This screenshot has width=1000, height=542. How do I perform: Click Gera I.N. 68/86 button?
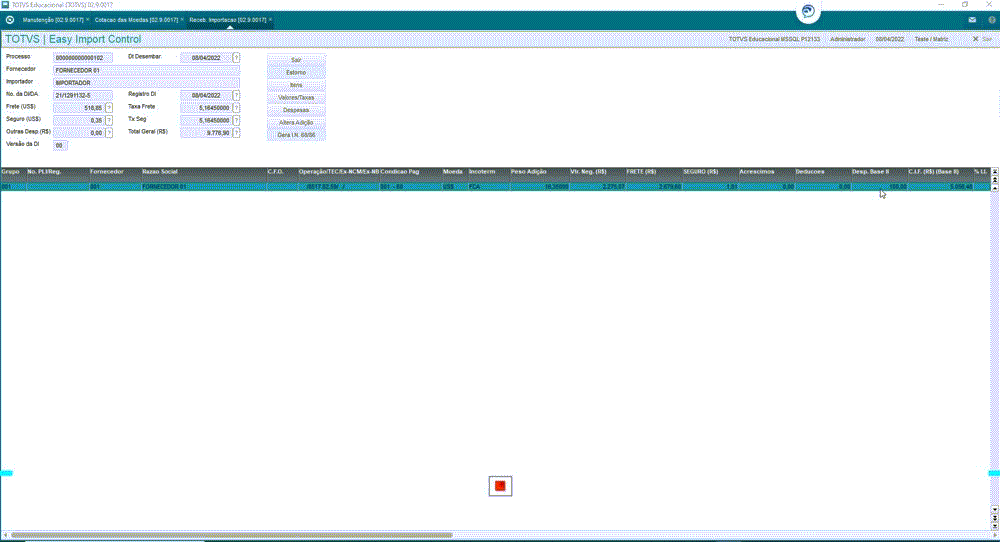coord(296,135)
